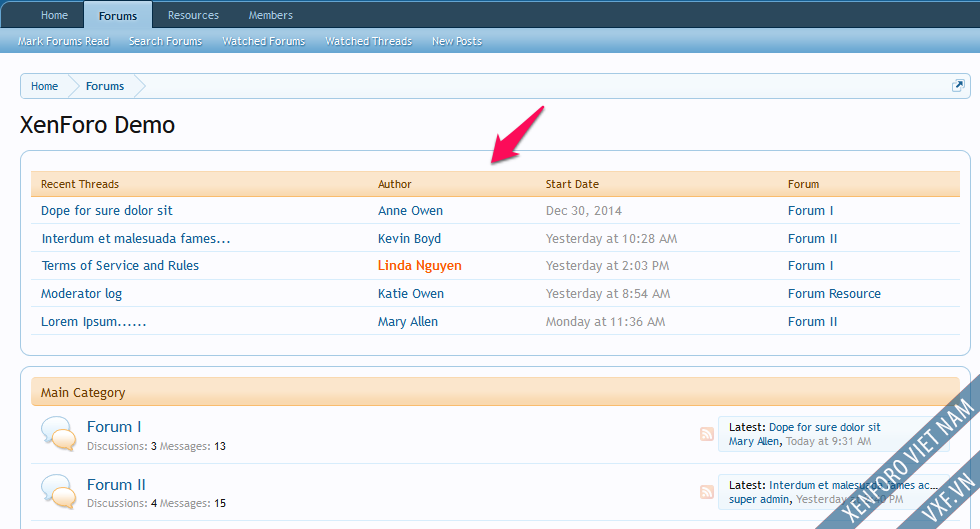Viewport: 980px width, 529px height.
Task: Open thread 'Interdum et malesuada fames...'
Action: [136, 238]
